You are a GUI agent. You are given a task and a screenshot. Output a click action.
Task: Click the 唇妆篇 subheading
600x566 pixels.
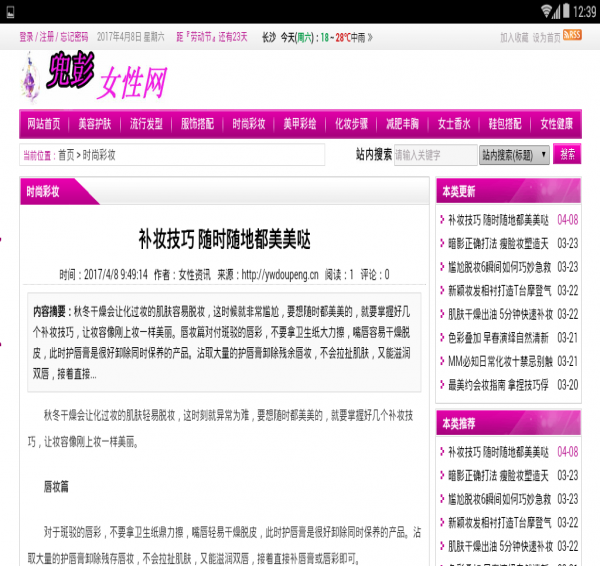click(56, 487)
